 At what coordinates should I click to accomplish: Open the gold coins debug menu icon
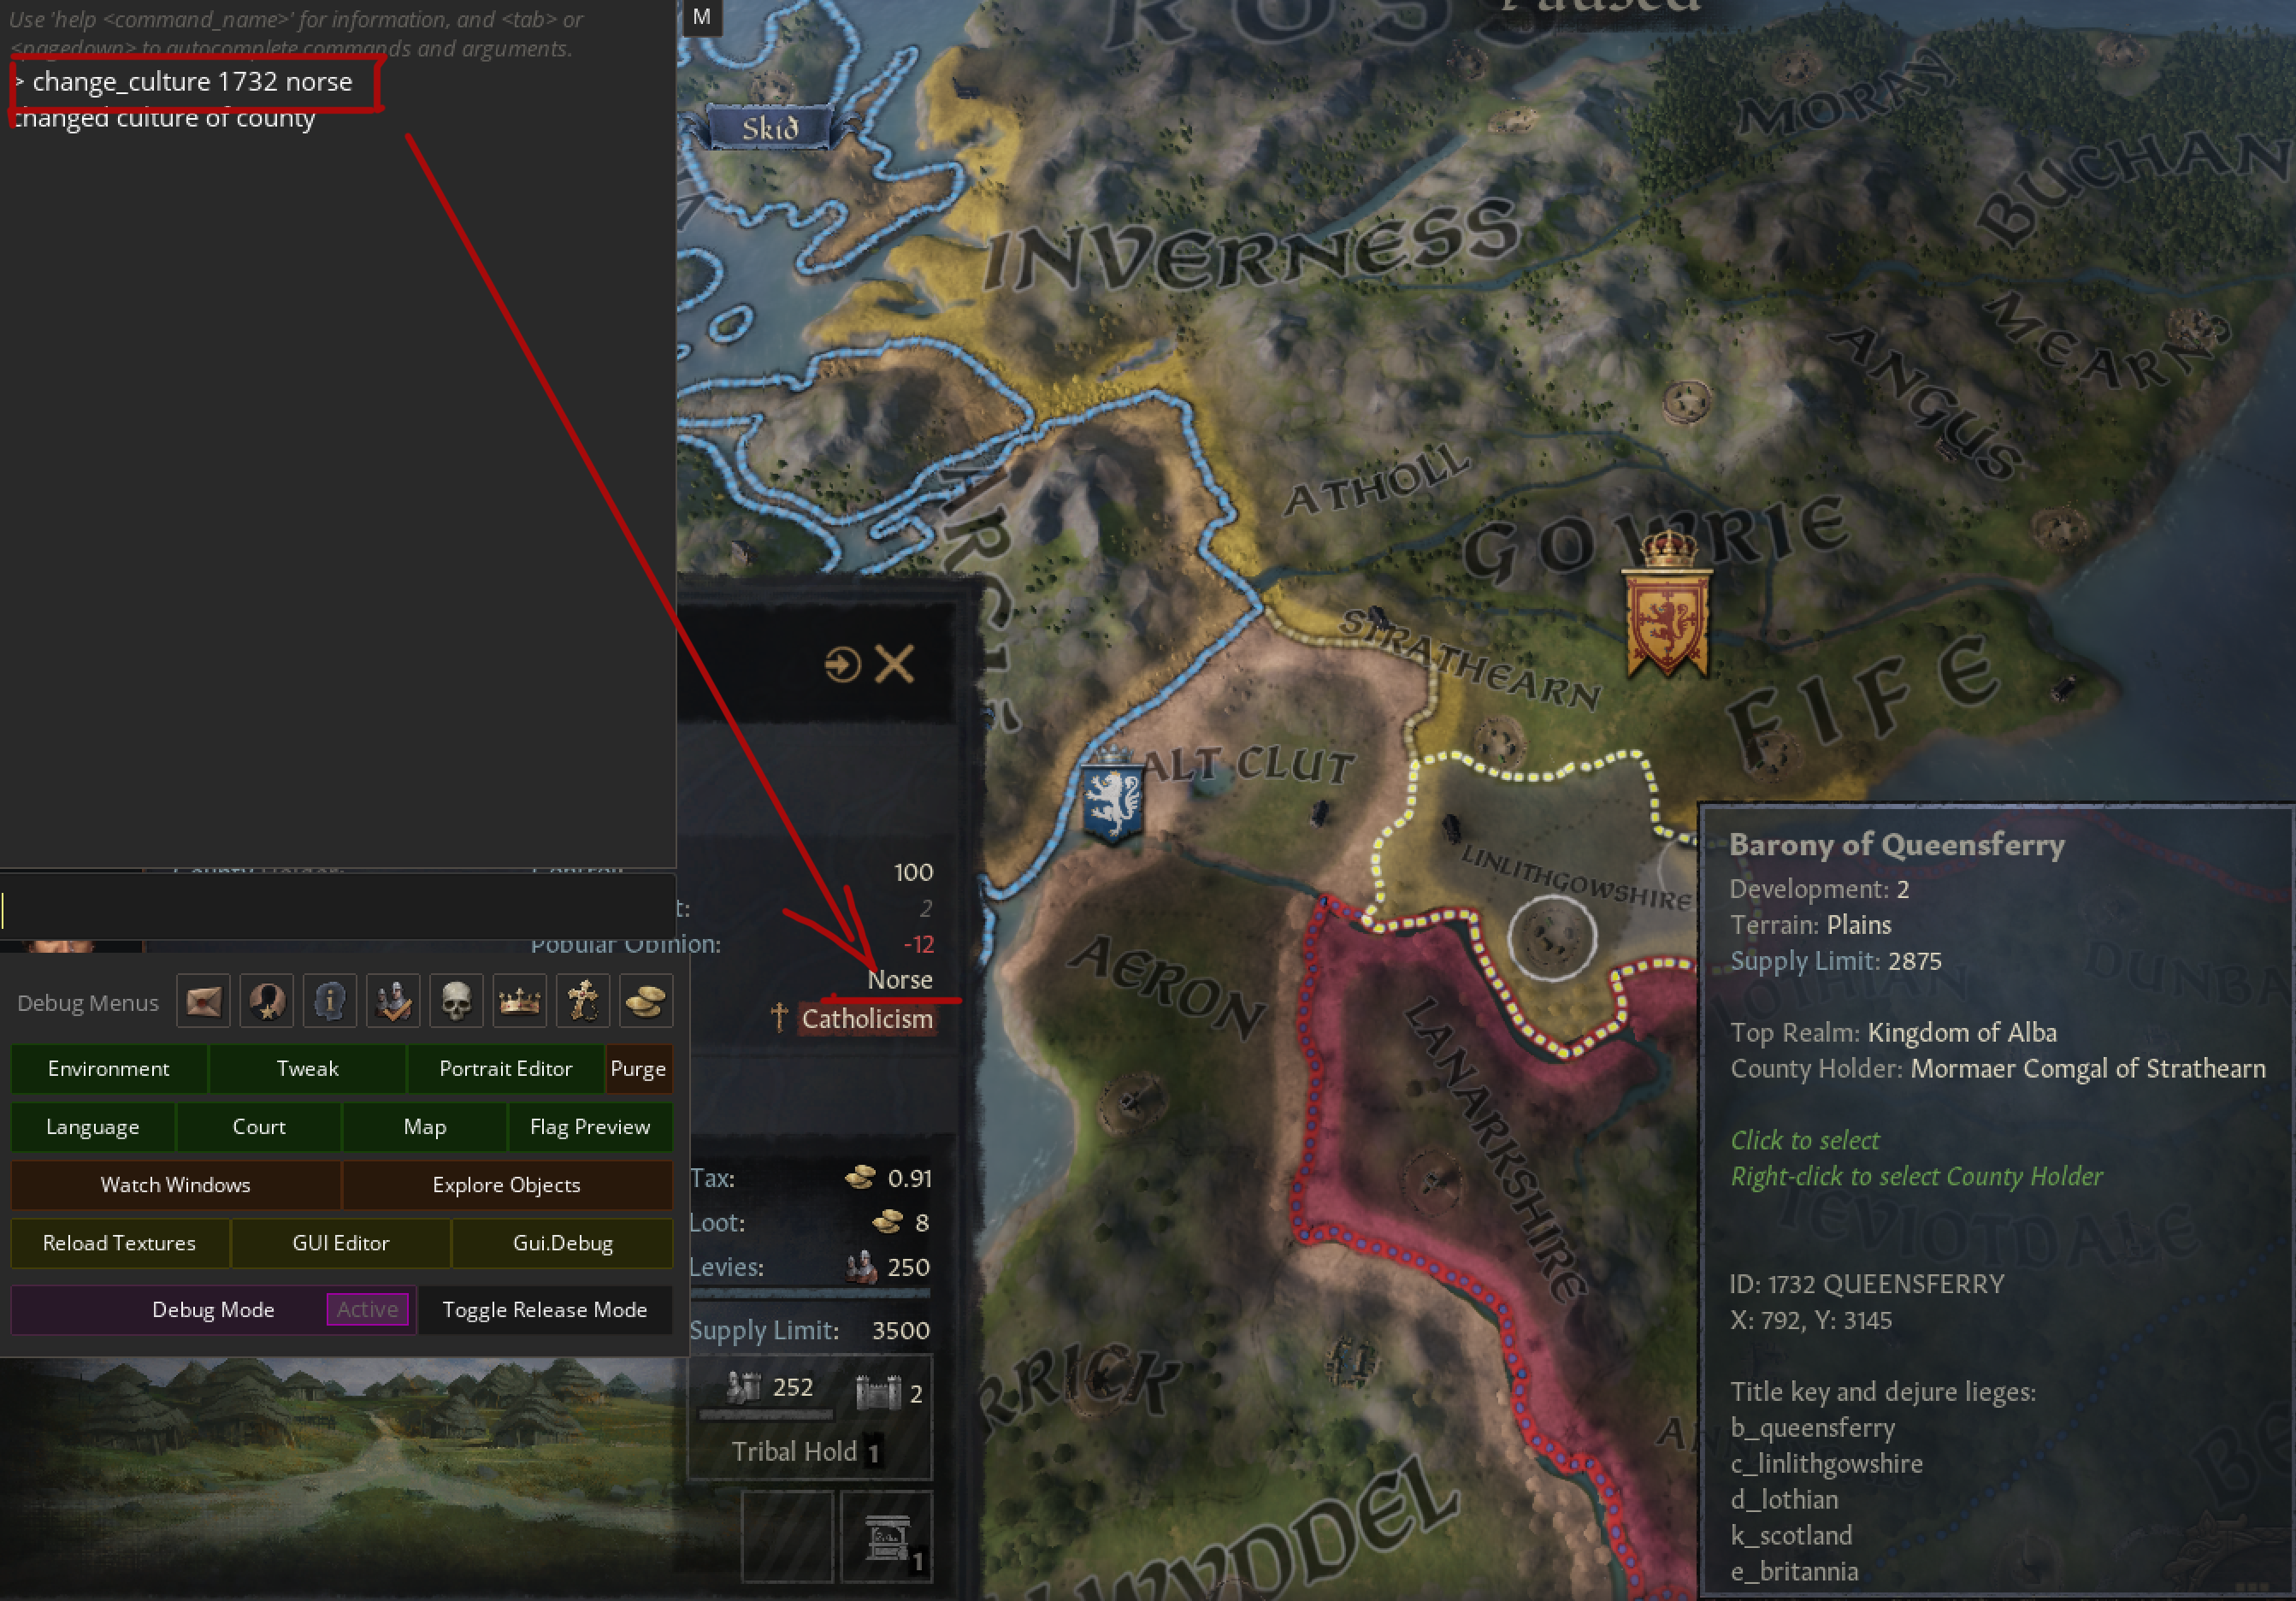click(646, 1001)
